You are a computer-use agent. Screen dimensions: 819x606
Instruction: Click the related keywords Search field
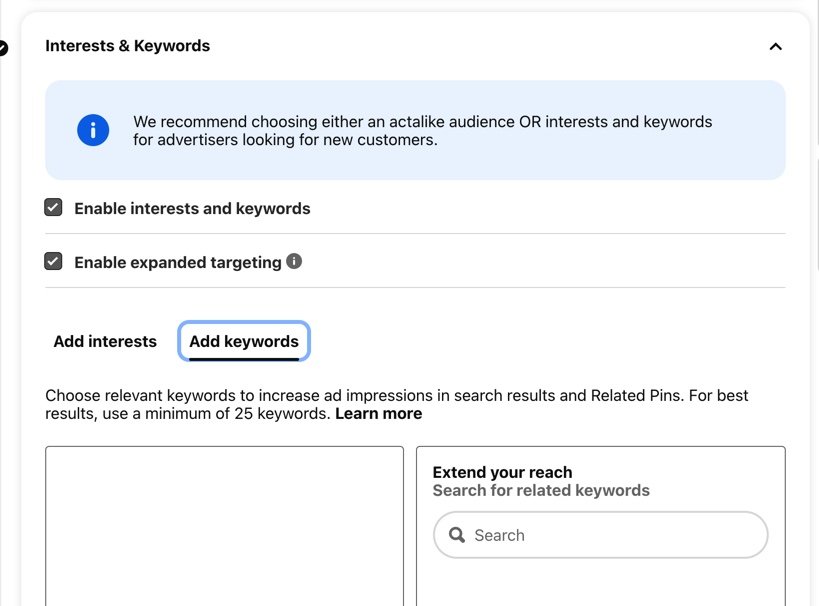(601, 535)
